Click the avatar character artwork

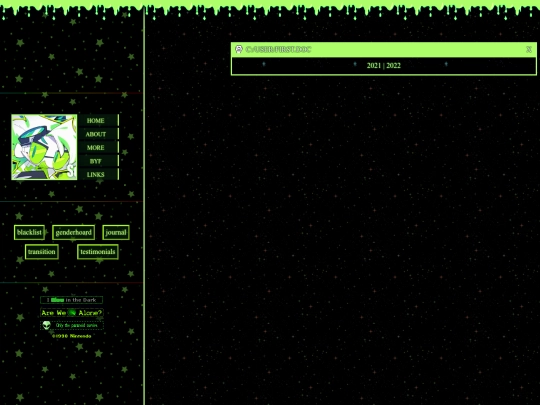click(x=44, y=147)
